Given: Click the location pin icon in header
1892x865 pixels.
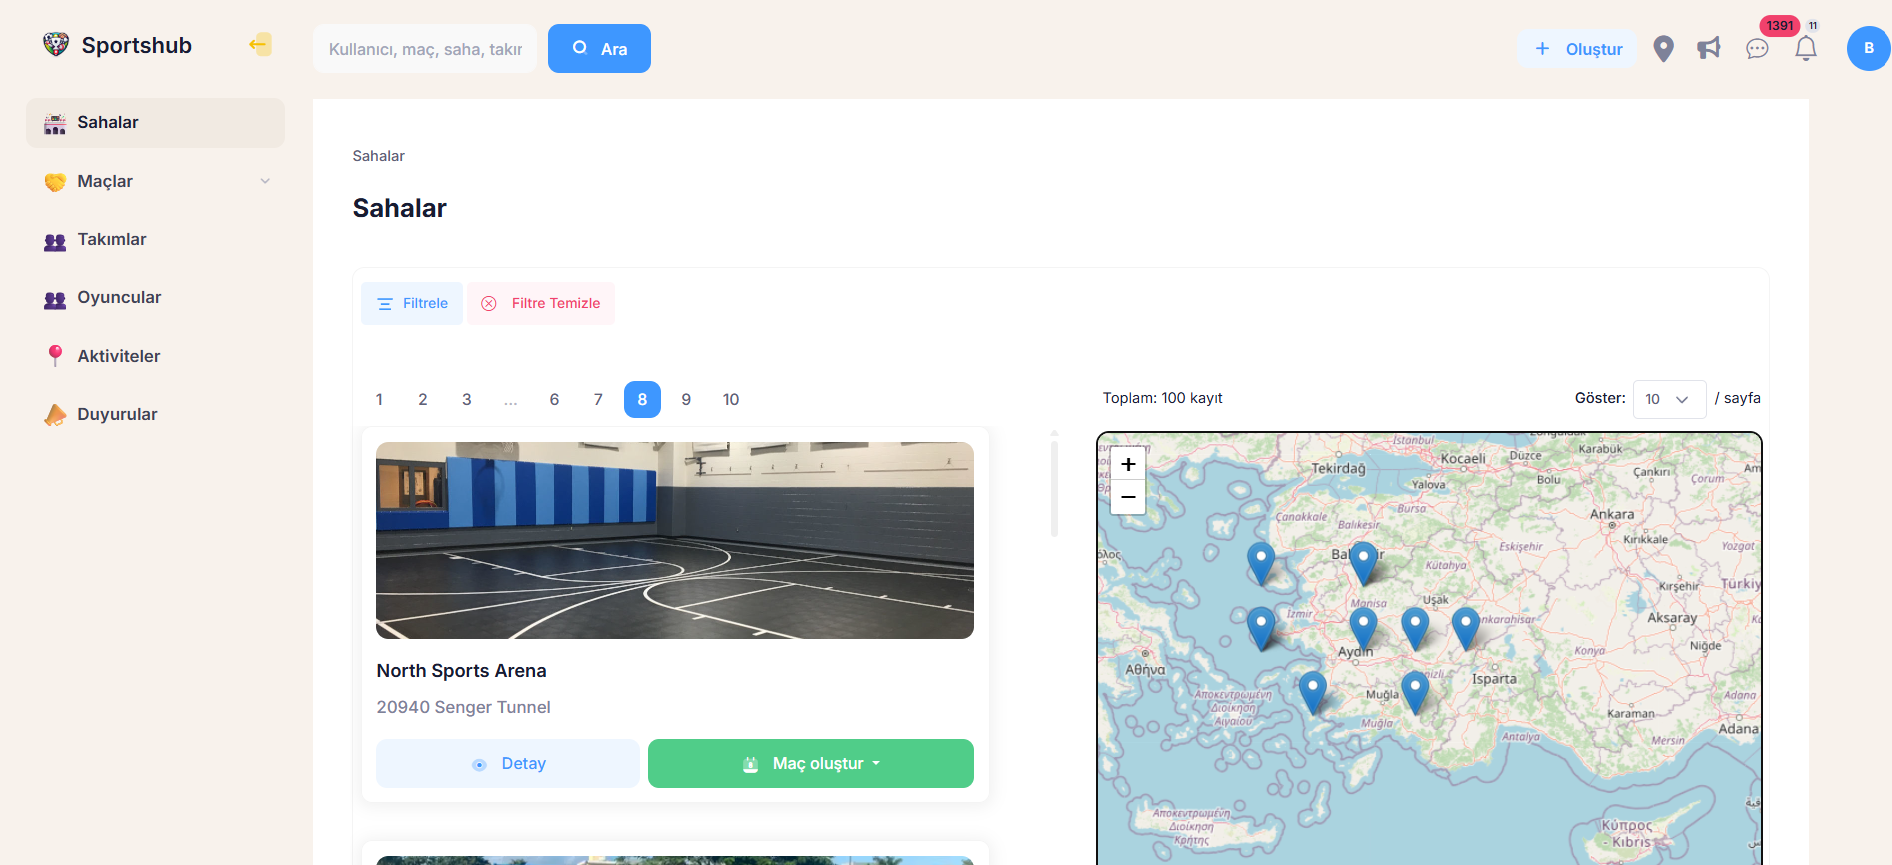Looking at the screenshot, I should 1663,49.
